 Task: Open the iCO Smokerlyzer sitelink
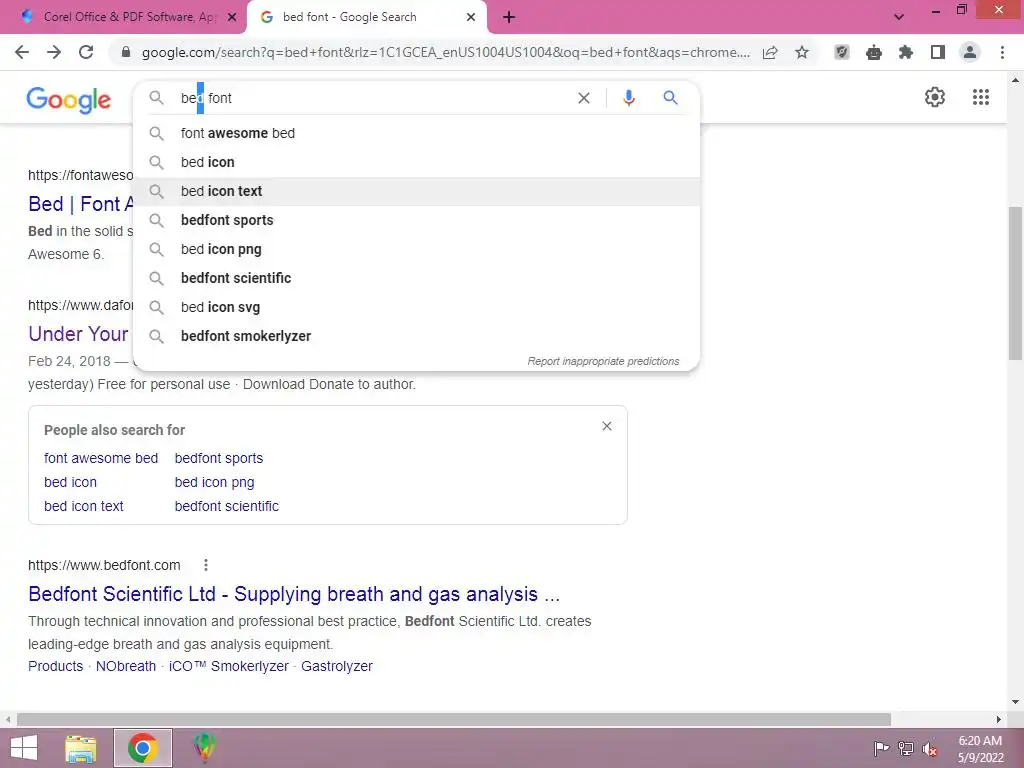pyautogui.click(x=229, y=666)
